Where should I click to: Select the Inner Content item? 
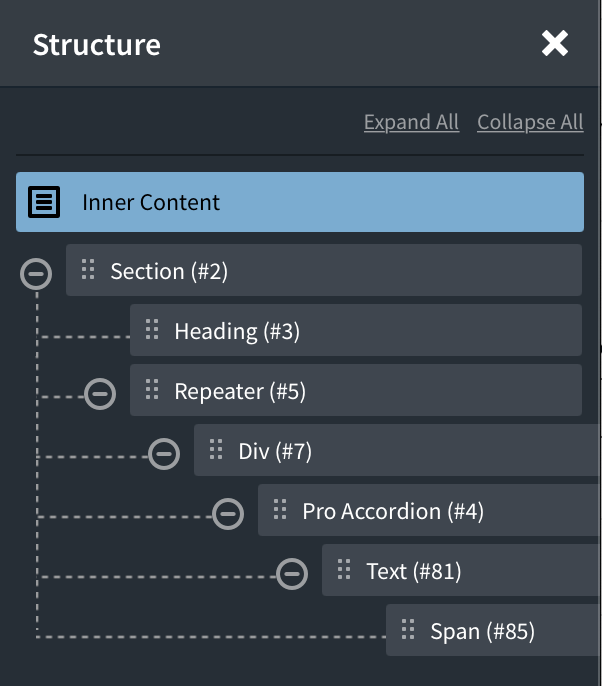tap(300, 202)
